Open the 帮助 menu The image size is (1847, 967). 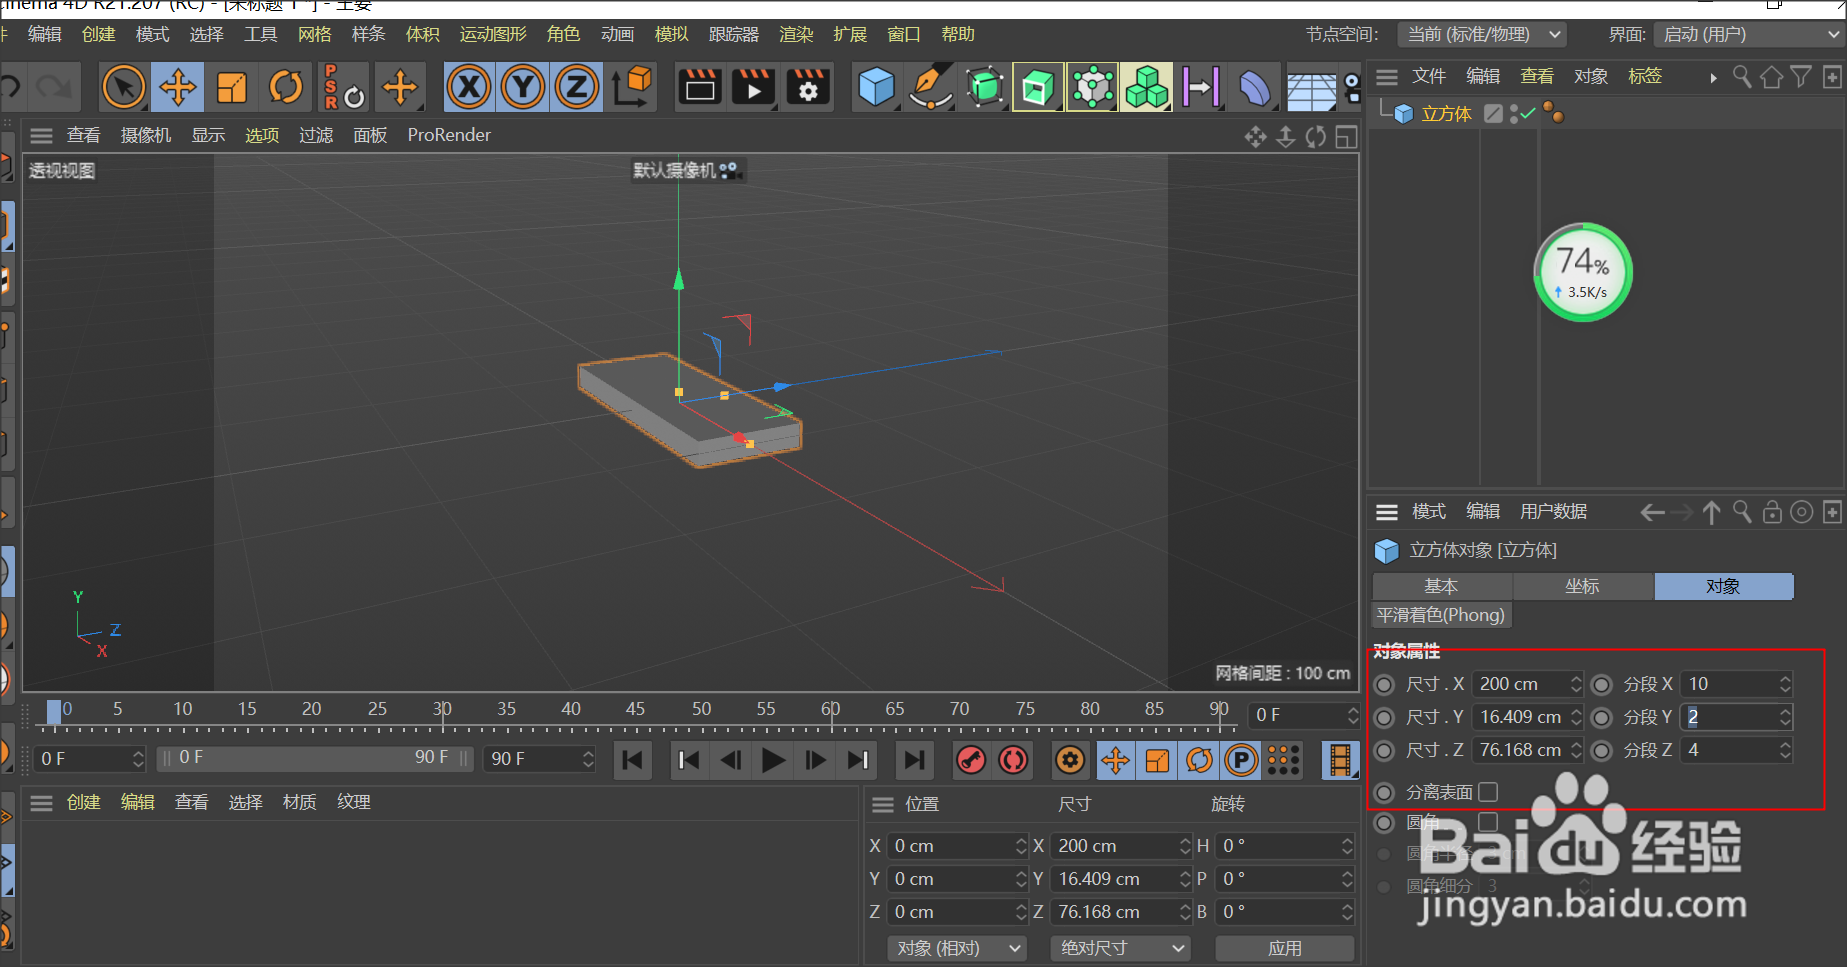[958, 34]
